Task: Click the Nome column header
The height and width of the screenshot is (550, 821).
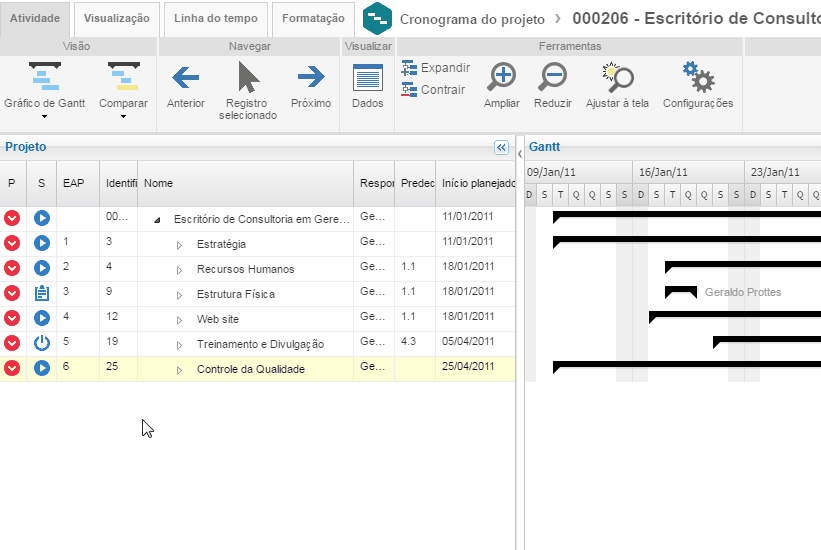Action: point(245,184)
